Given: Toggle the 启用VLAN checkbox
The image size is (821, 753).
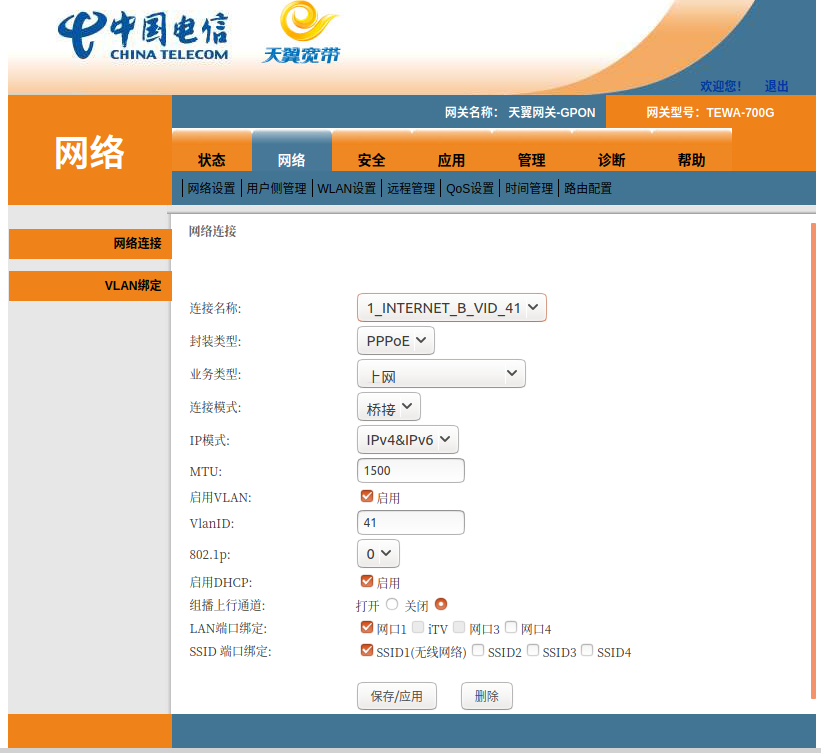Looking at the screenshot, I should click(x=367, y=496).
